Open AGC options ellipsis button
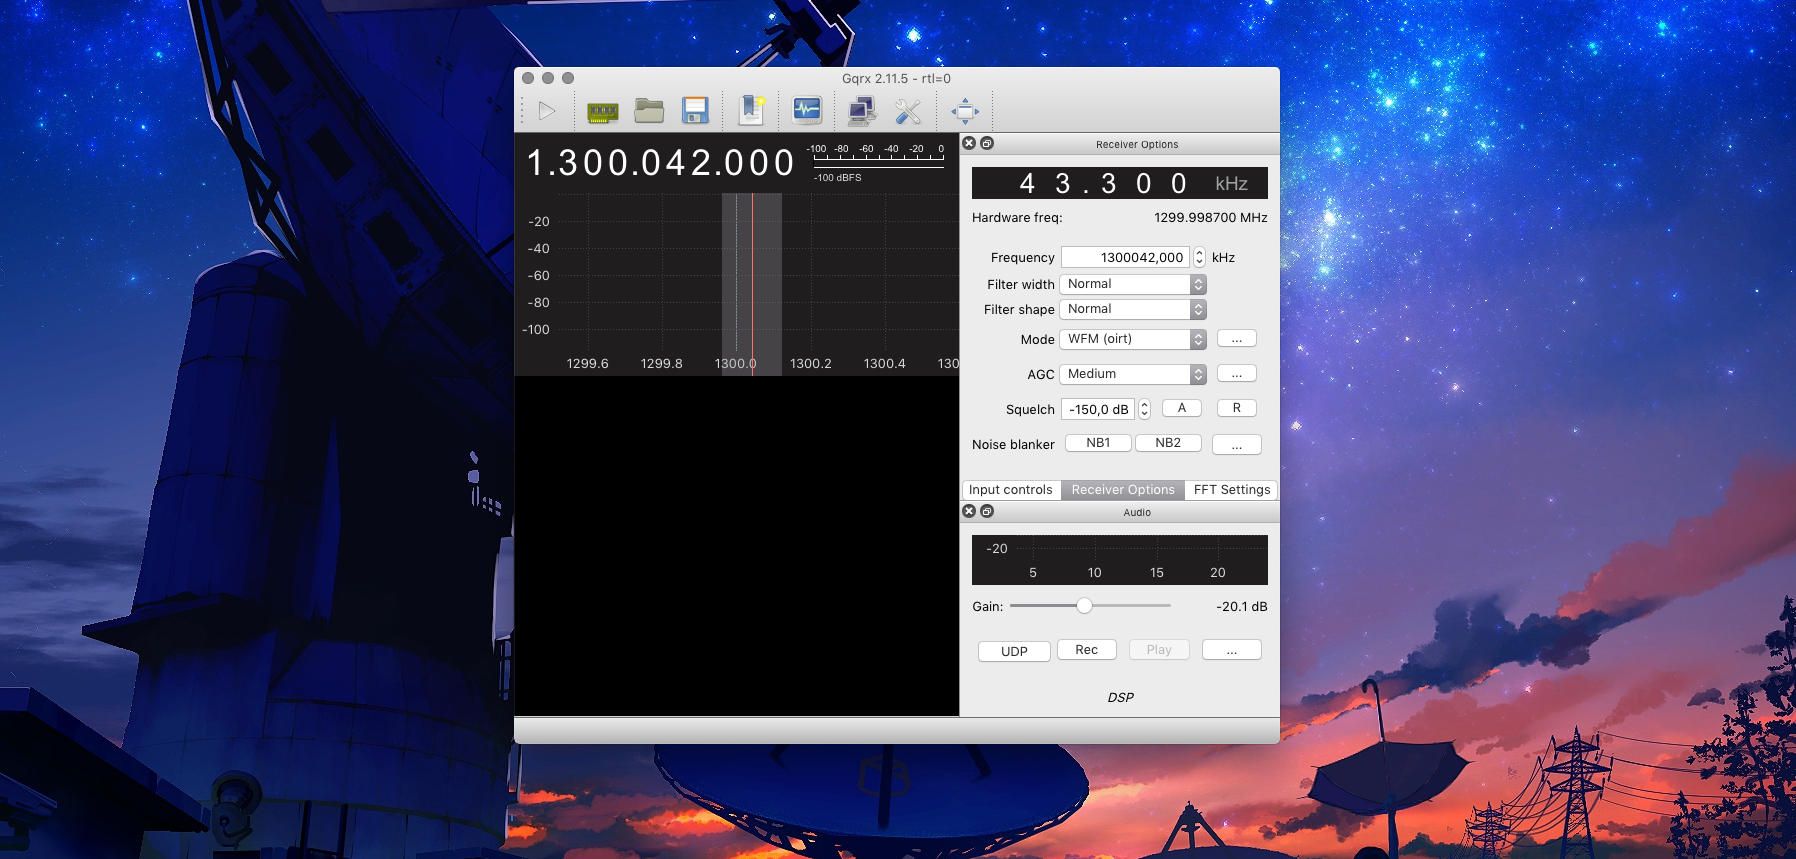1796x859 pixels. [x=1237, y=374]
